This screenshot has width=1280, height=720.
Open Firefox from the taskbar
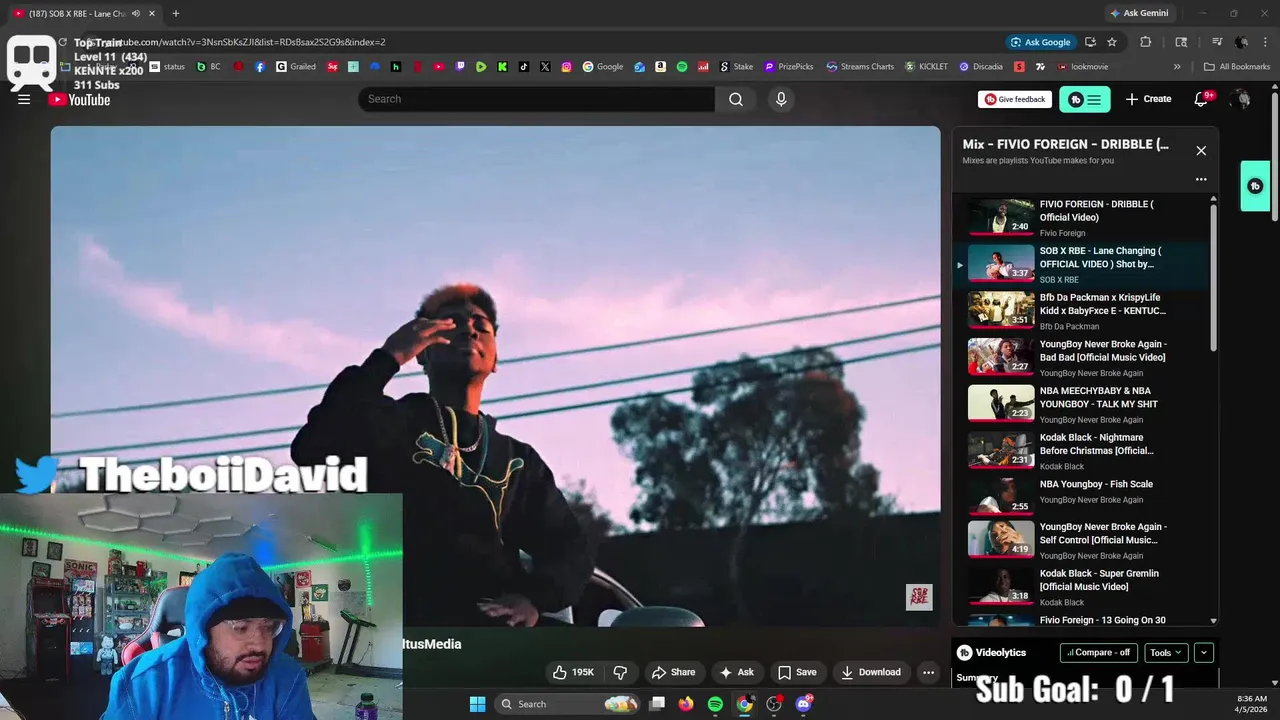686,704
